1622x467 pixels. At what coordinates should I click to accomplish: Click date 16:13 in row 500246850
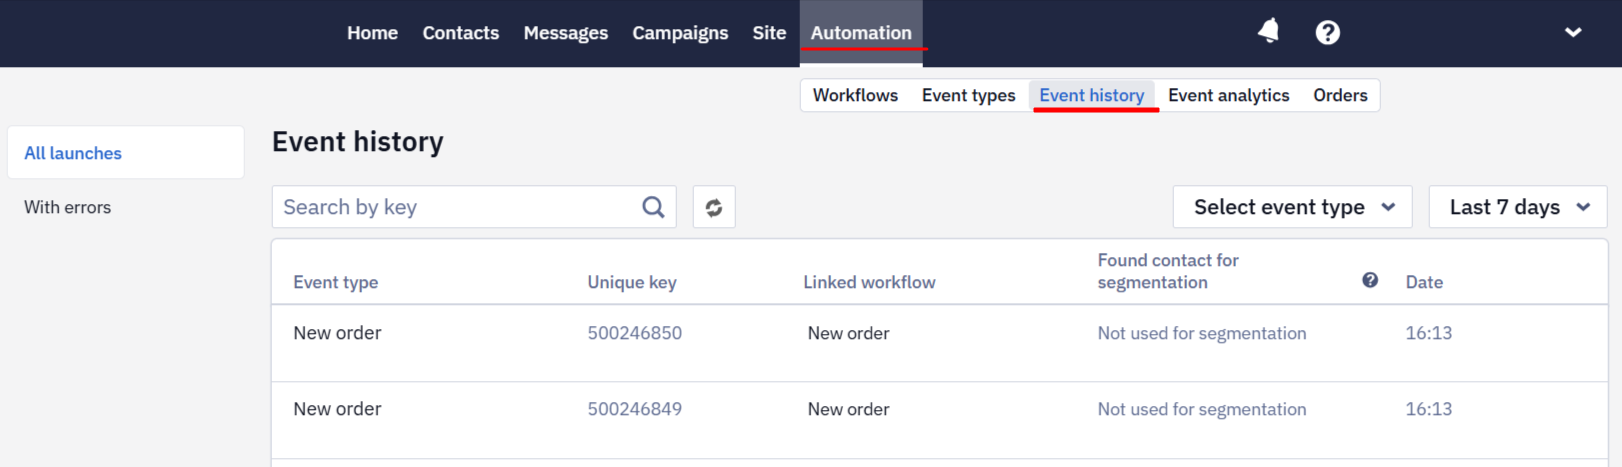point(1428,333)
